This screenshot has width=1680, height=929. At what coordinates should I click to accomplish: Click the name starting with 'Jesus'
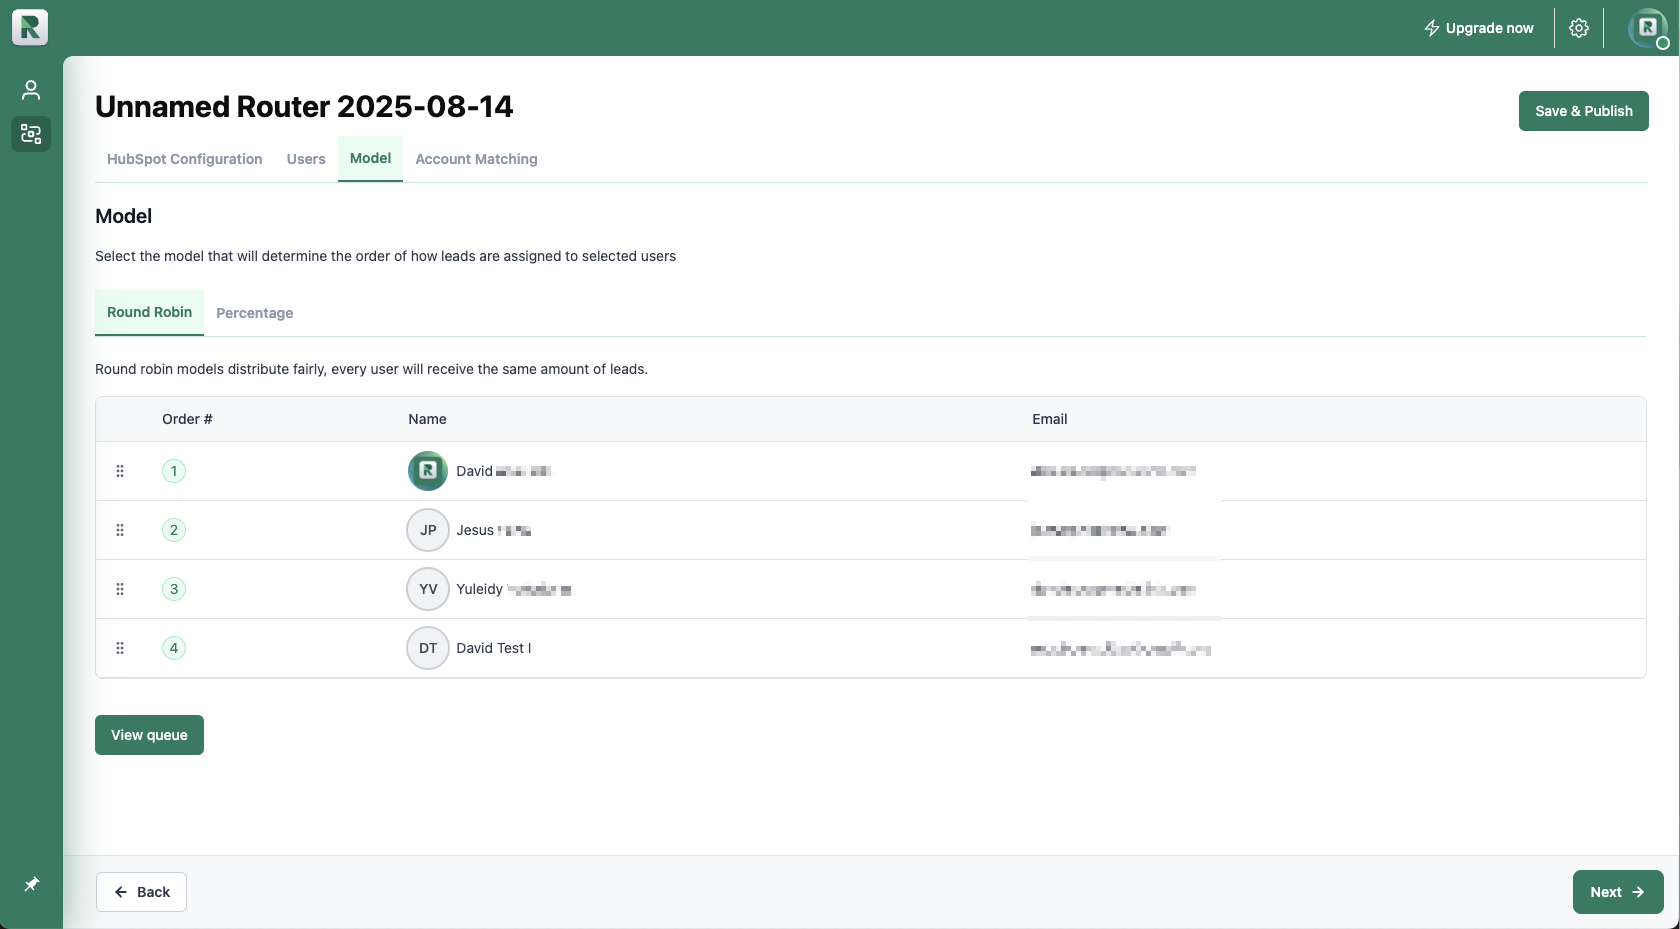pos(494,530)
